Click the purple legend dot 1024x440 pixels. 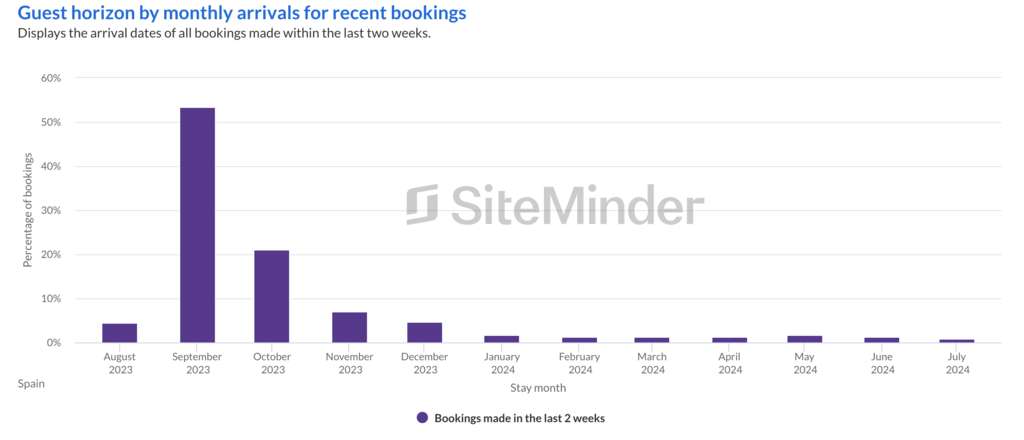pos(423,418)
